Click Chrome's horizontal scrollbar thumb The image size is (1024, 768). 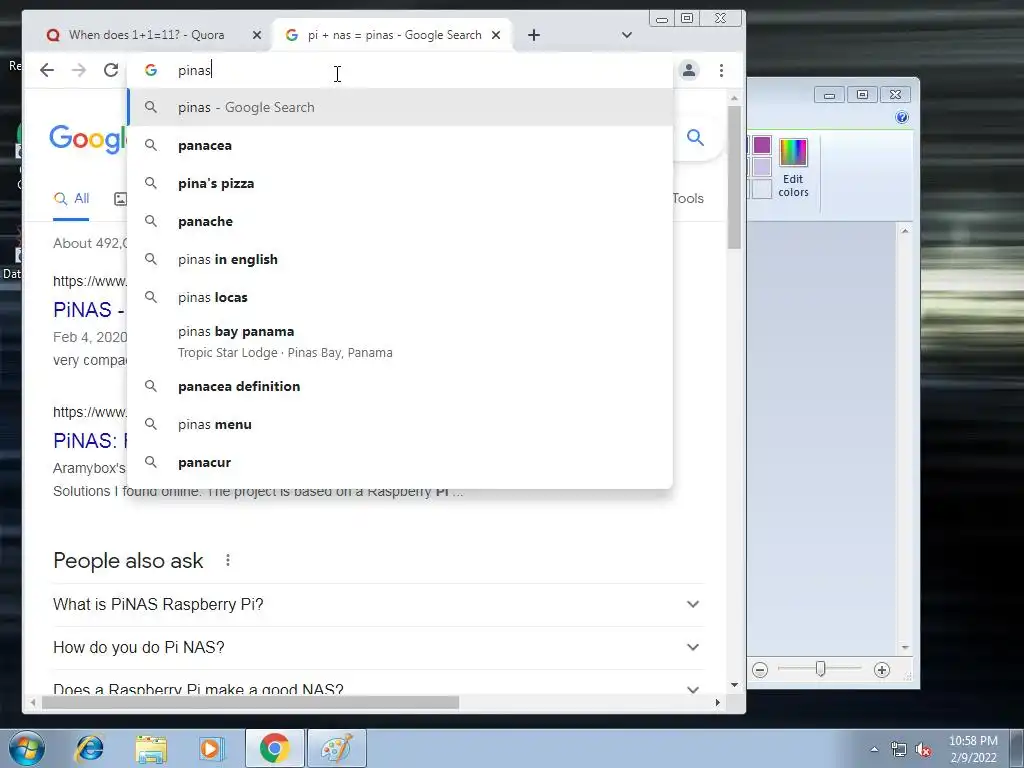pyautogui.click(x=250, y=703)
